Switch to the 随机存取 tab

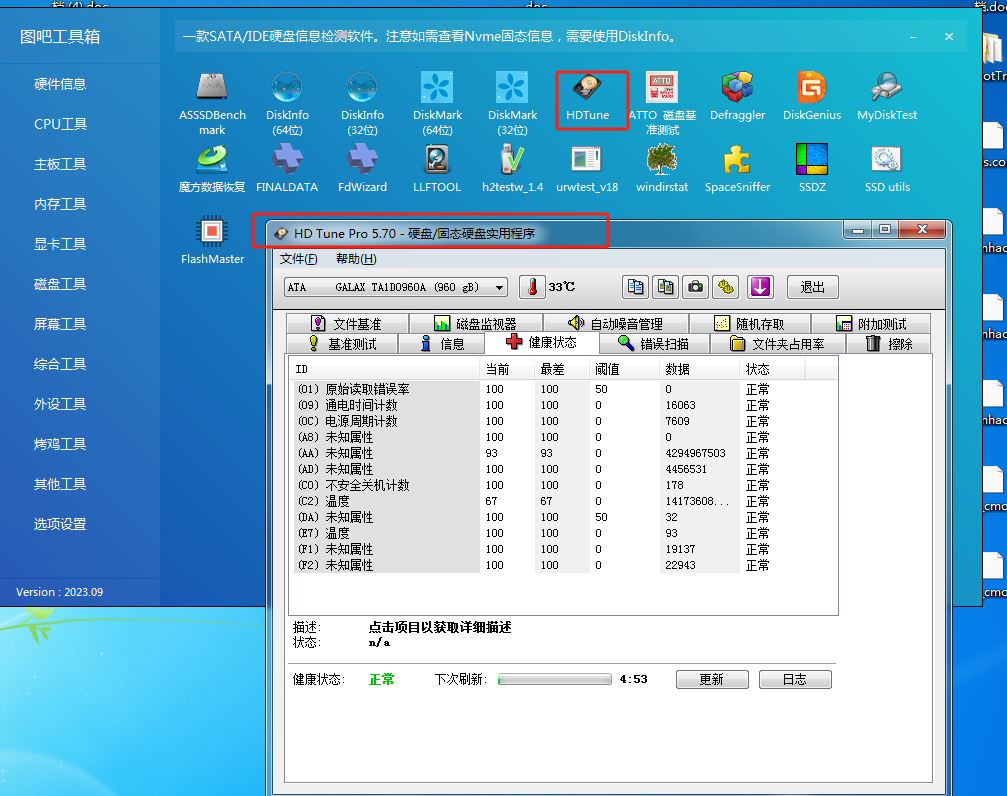coord(749,323)
